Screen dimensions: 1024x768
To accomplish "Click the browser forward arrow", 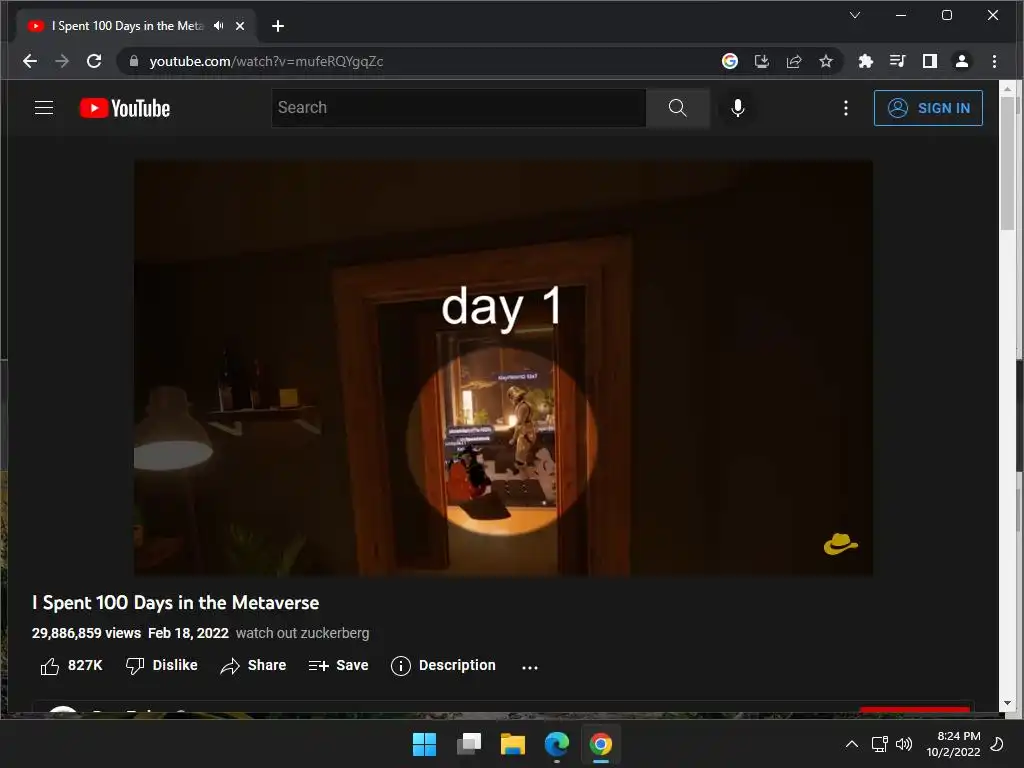I will tap(62, 61).
